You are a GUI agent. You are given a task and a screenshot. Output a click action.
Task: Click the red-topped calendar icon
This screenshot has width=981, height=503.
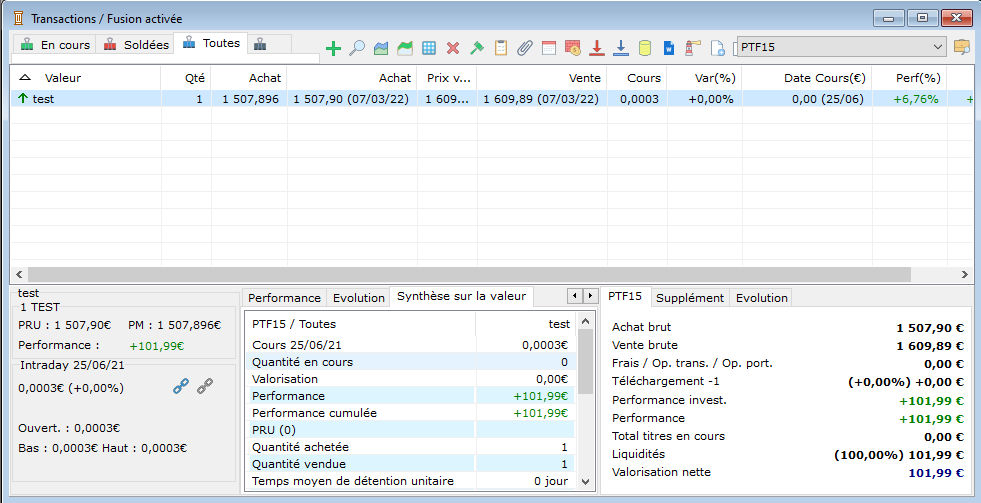(549, 48)
